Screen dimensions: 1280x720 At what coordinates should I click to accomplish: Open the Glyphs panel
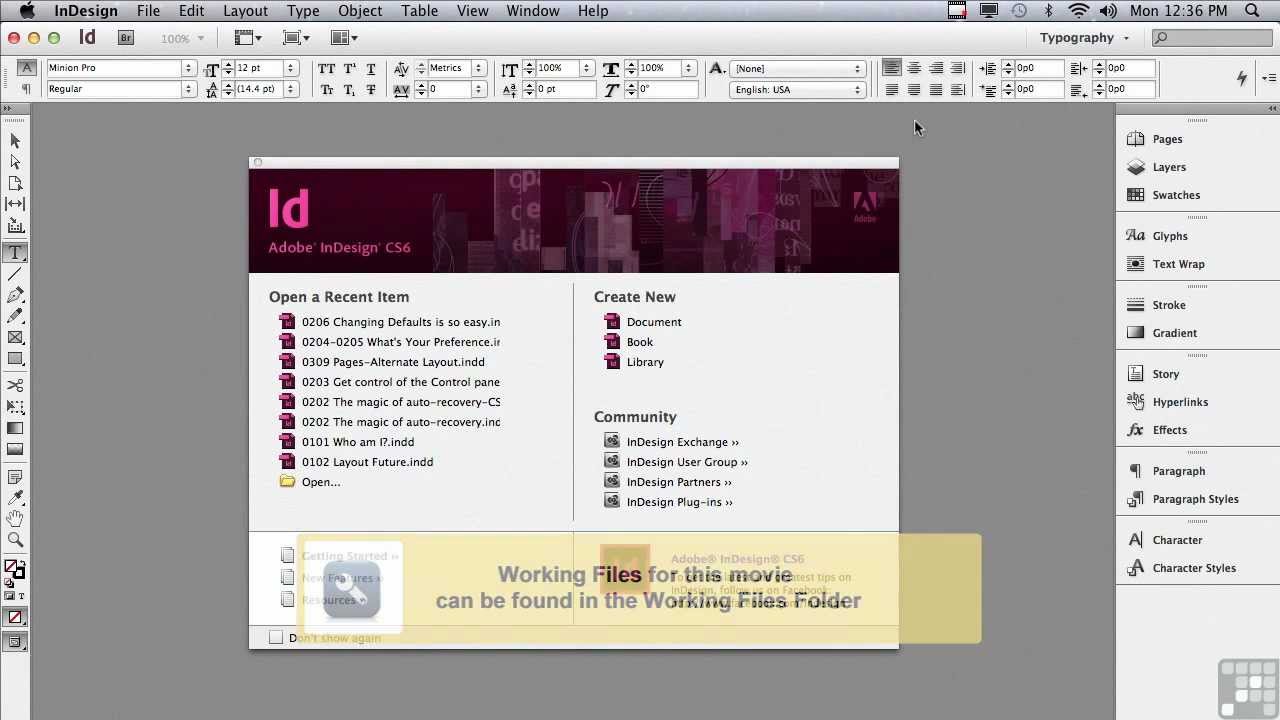click(1156, 236)
